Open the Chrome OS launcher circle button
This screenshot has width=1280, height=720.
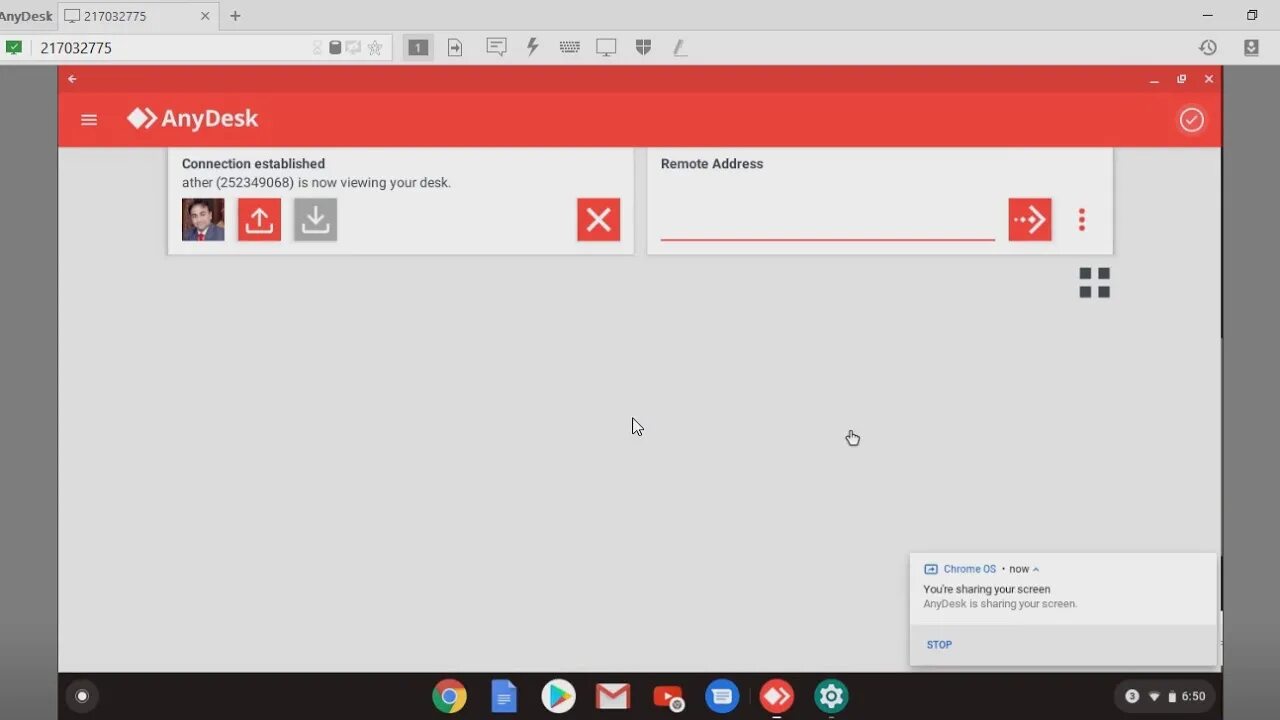click(x=82, y=696)
